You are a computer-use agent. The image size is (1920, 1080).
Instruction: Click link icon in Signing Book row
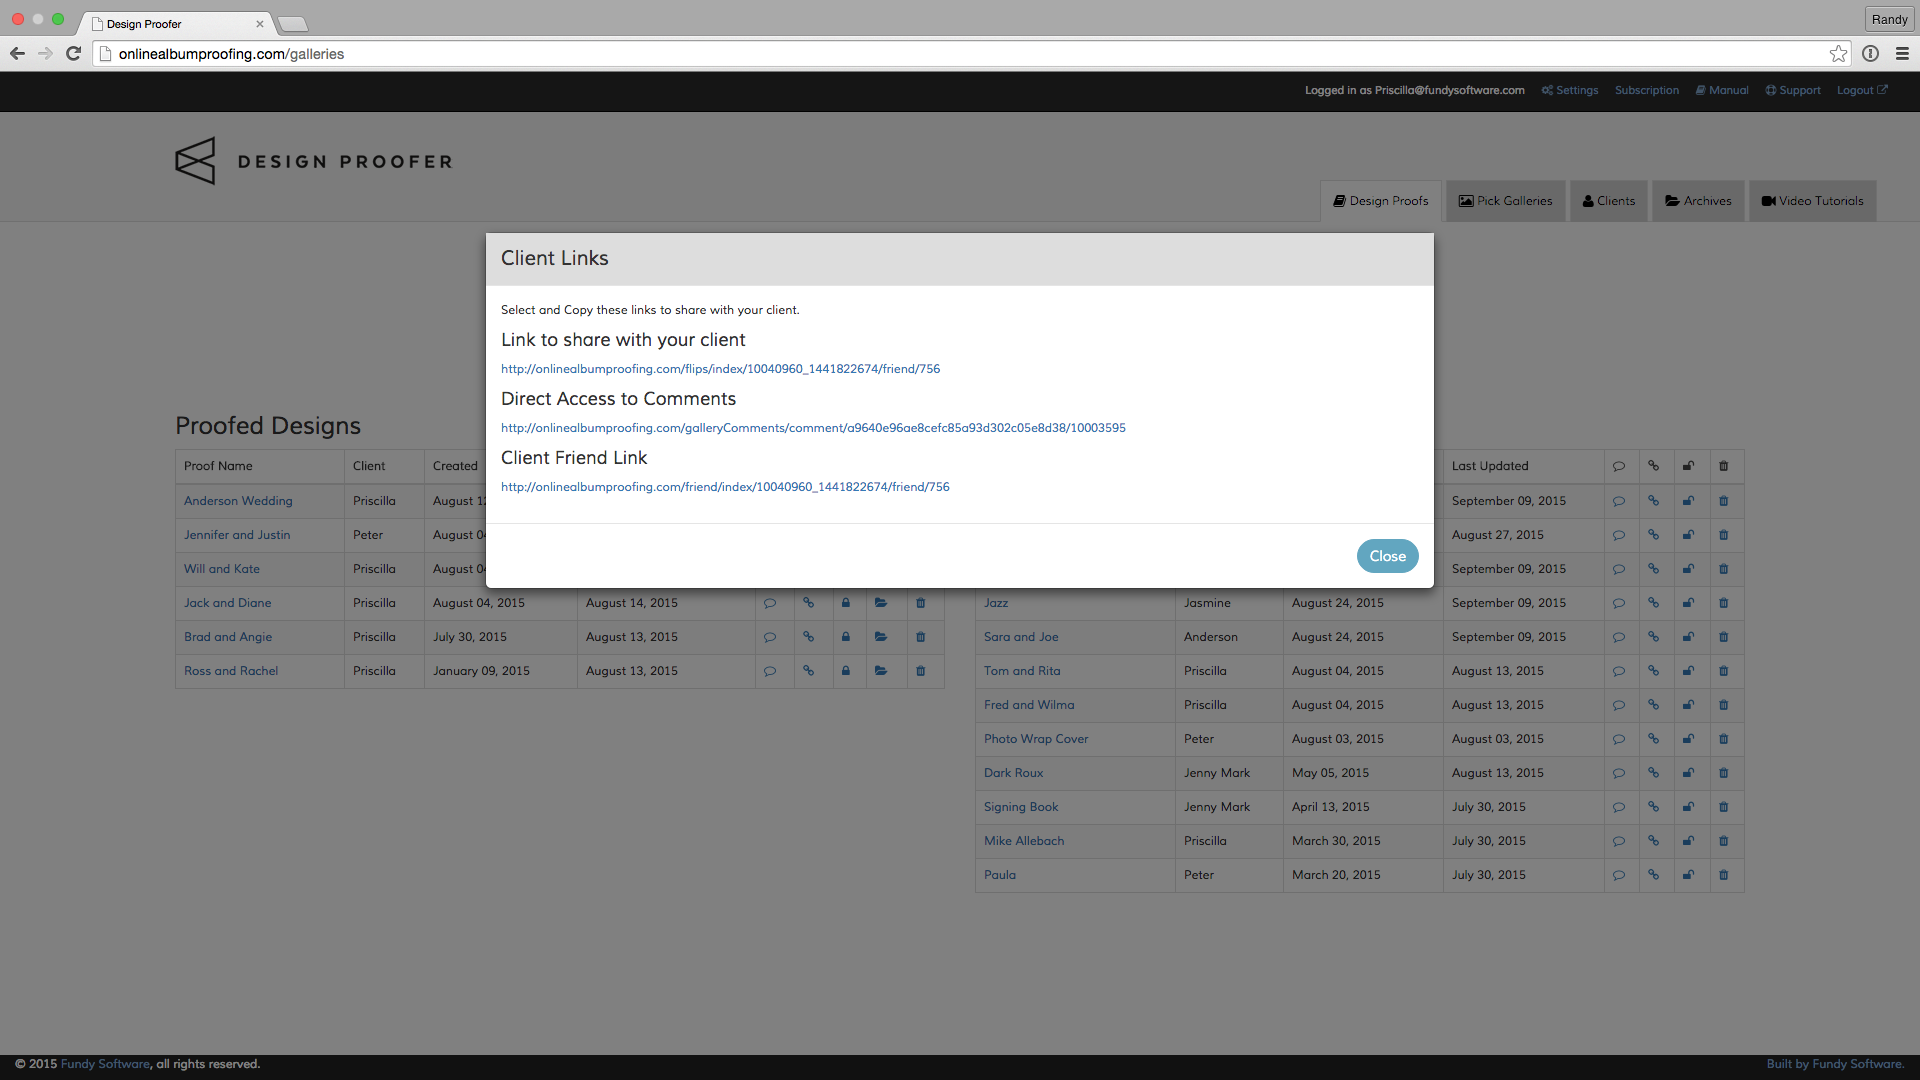1653,807
